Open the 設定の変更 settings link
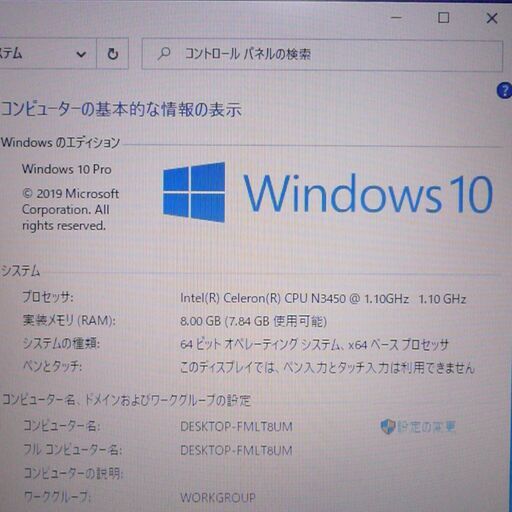Viewport: 512px width, 512px height. [426, 426]
